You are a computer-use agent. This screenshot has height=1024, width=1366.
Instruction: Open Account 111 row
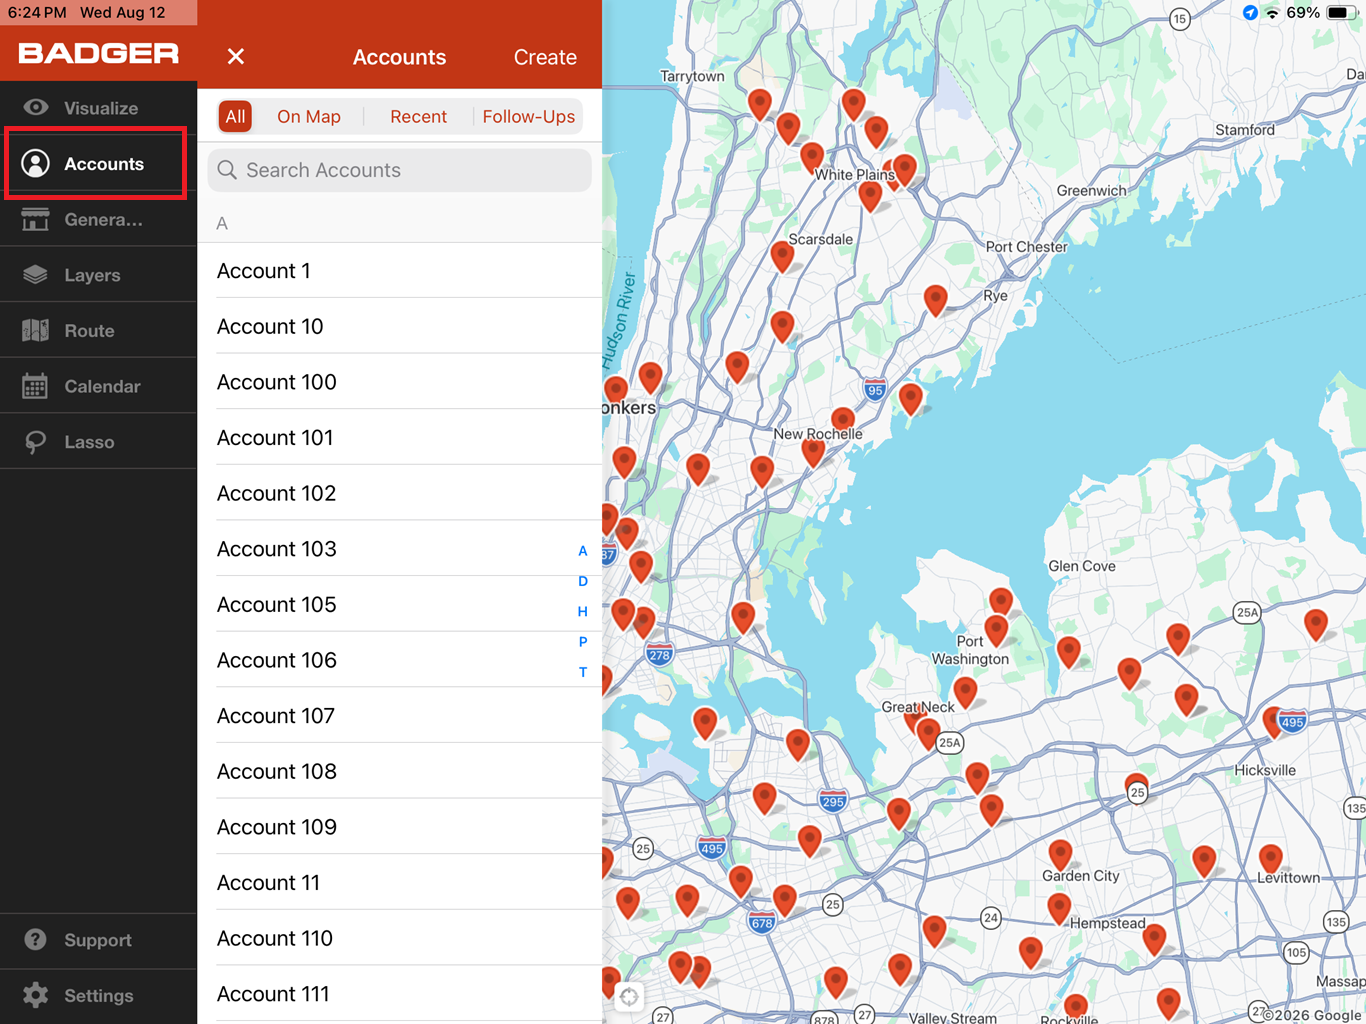[x=400, y=994]
